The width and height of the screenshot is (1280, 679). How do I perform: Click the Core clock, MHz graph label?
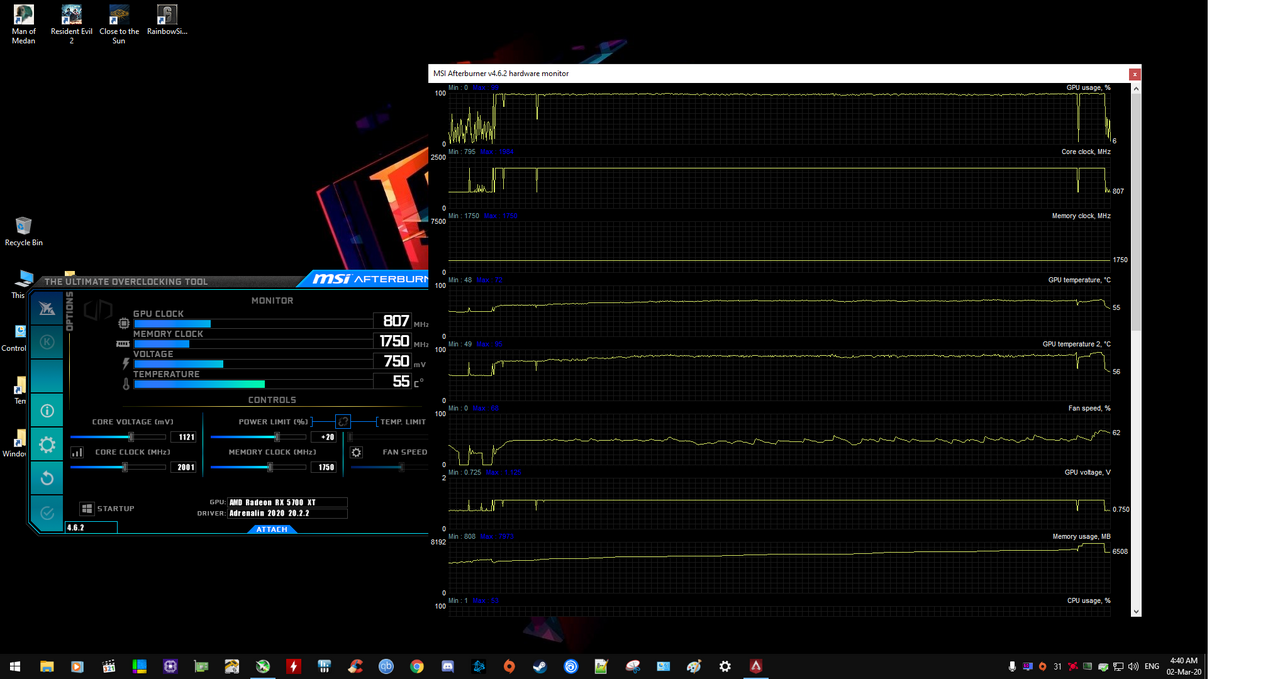tap(1086, 152)
